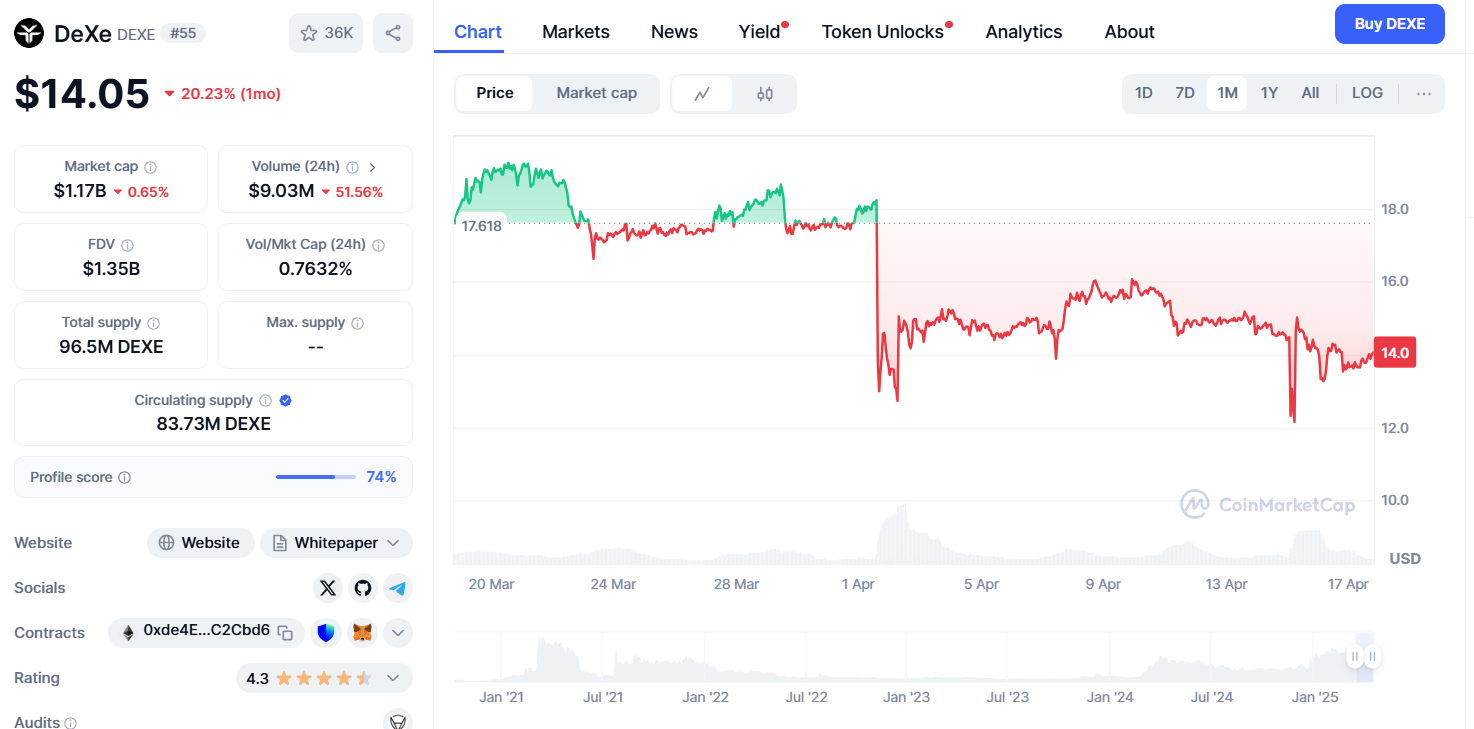Open the X (Twitter) social link

(328, 588)
